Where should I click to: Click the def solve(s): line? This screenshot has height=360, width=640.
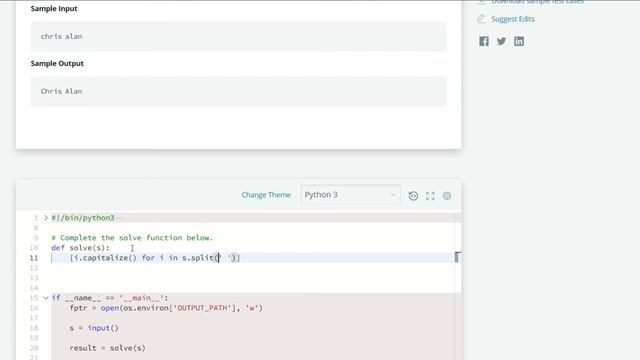pyautogui.click(x=80, y=248)
